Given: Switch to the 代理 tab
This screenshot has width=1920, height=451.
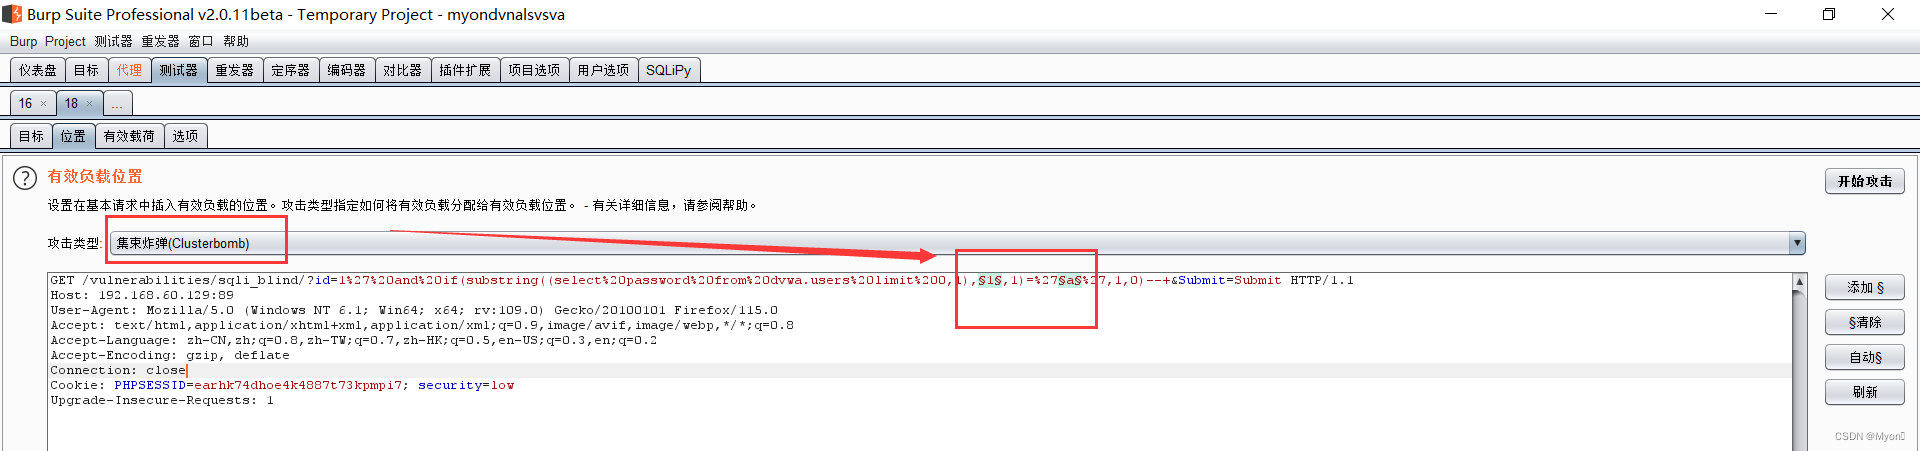Looking at the screenshot, I should pyautogui.click(x=129, y=70).
